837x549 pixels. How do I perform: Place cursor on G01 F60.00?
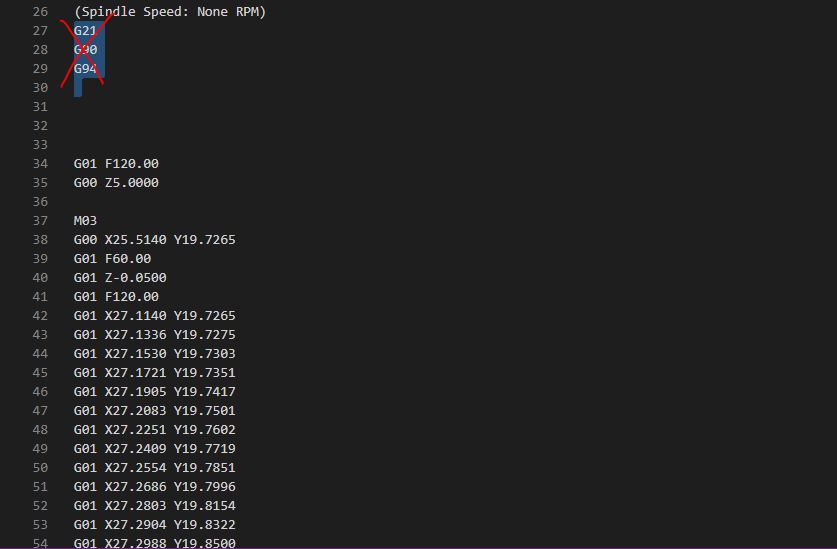[x=112, y=259]
